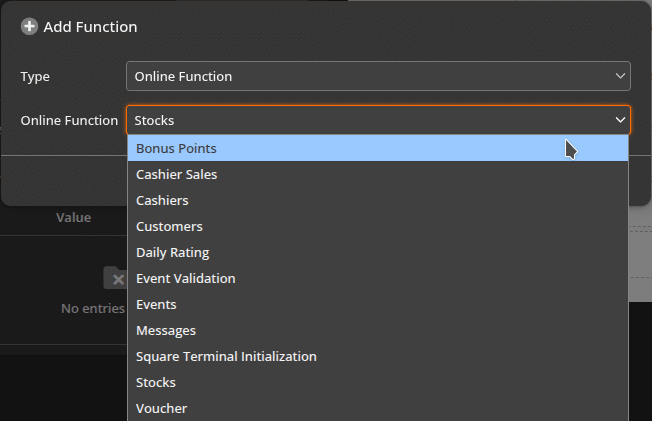
Task: Click the no-entries folder icon with X
Action: click(x=115, y=278)
